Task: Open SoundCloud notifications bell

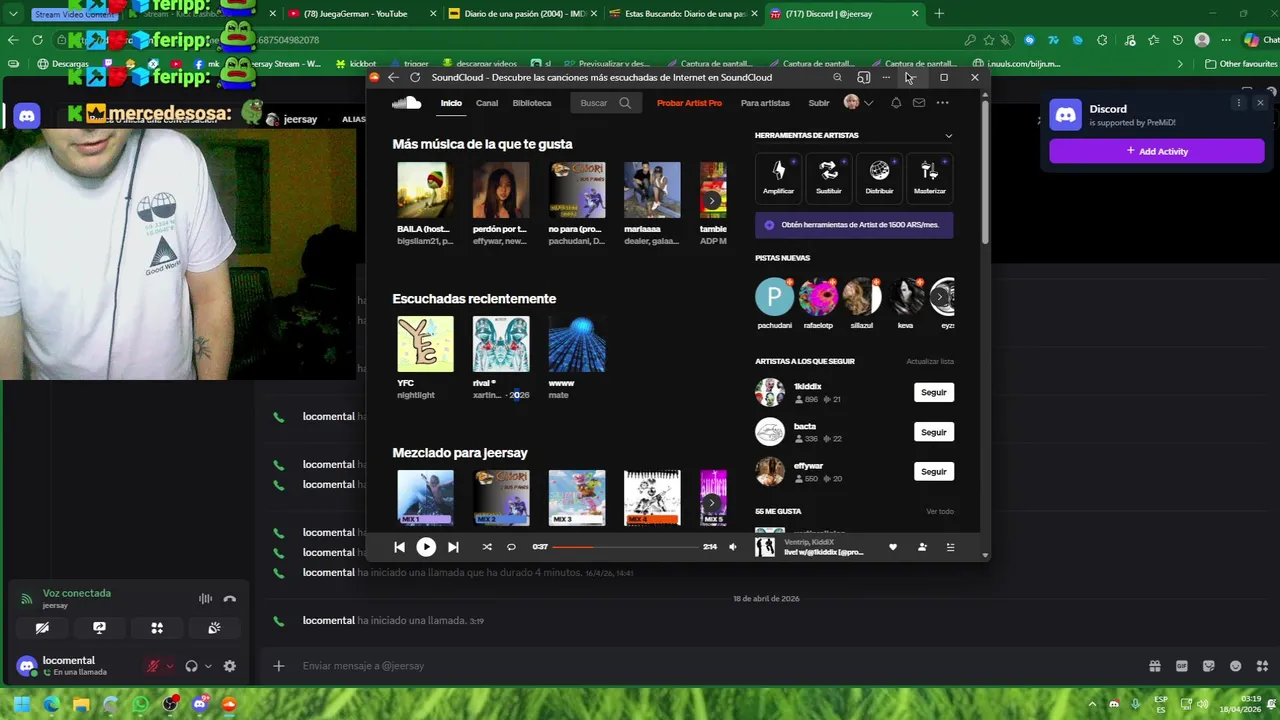Action: coord(896,103)
